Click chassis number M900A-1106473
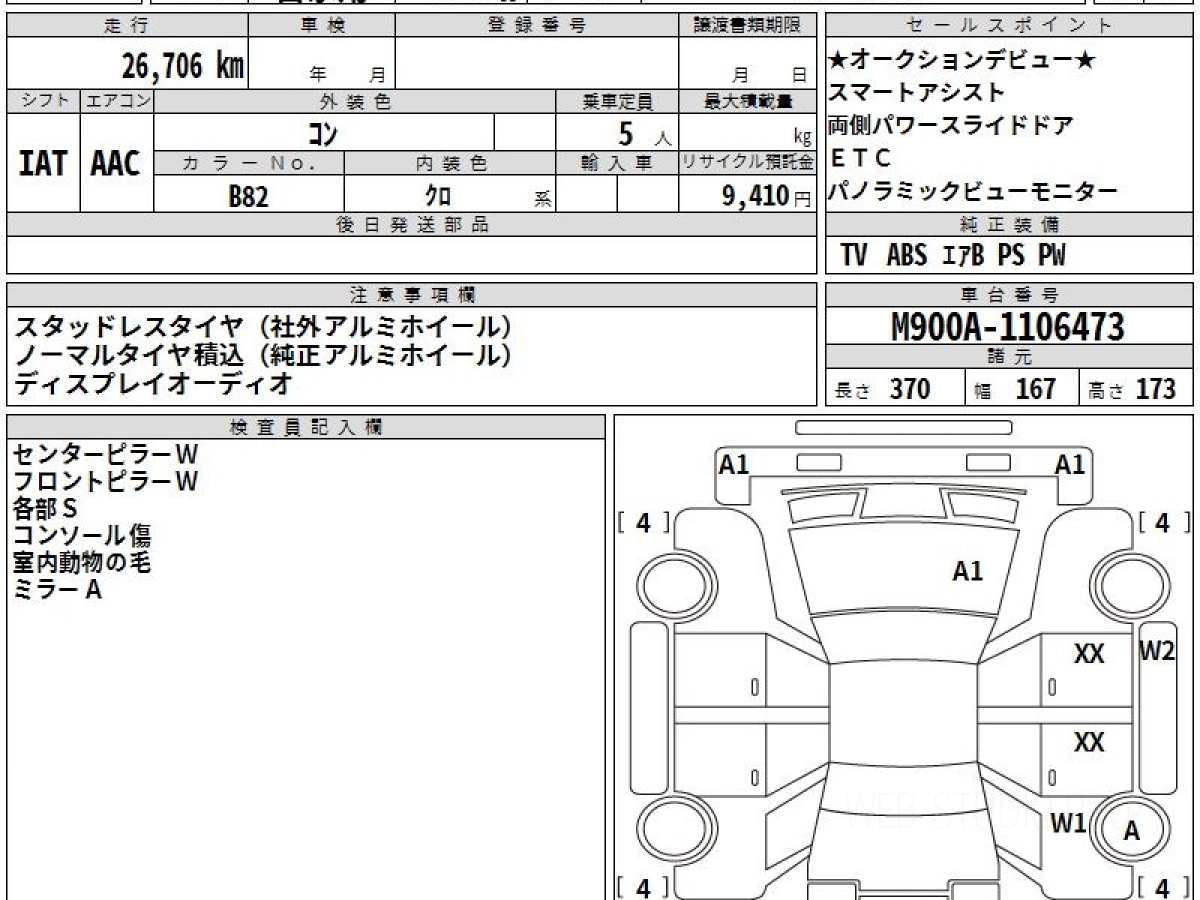The width and height of the screenshot is (1200, 900). point(1008,327)
